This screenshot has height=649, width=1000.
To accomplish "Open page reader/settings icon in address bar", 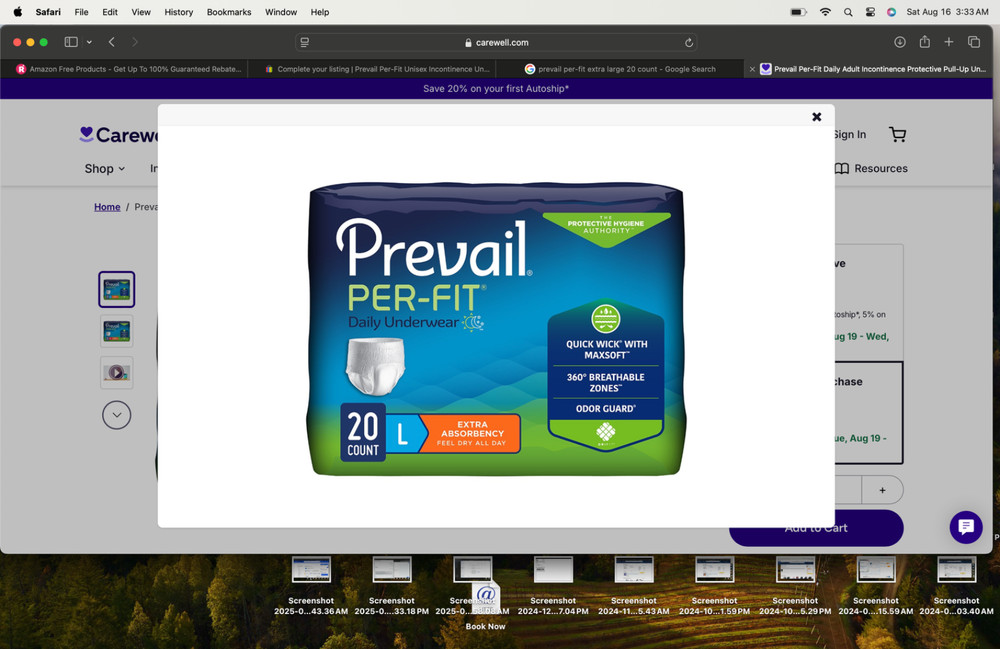I will click(x=305, y=42).
